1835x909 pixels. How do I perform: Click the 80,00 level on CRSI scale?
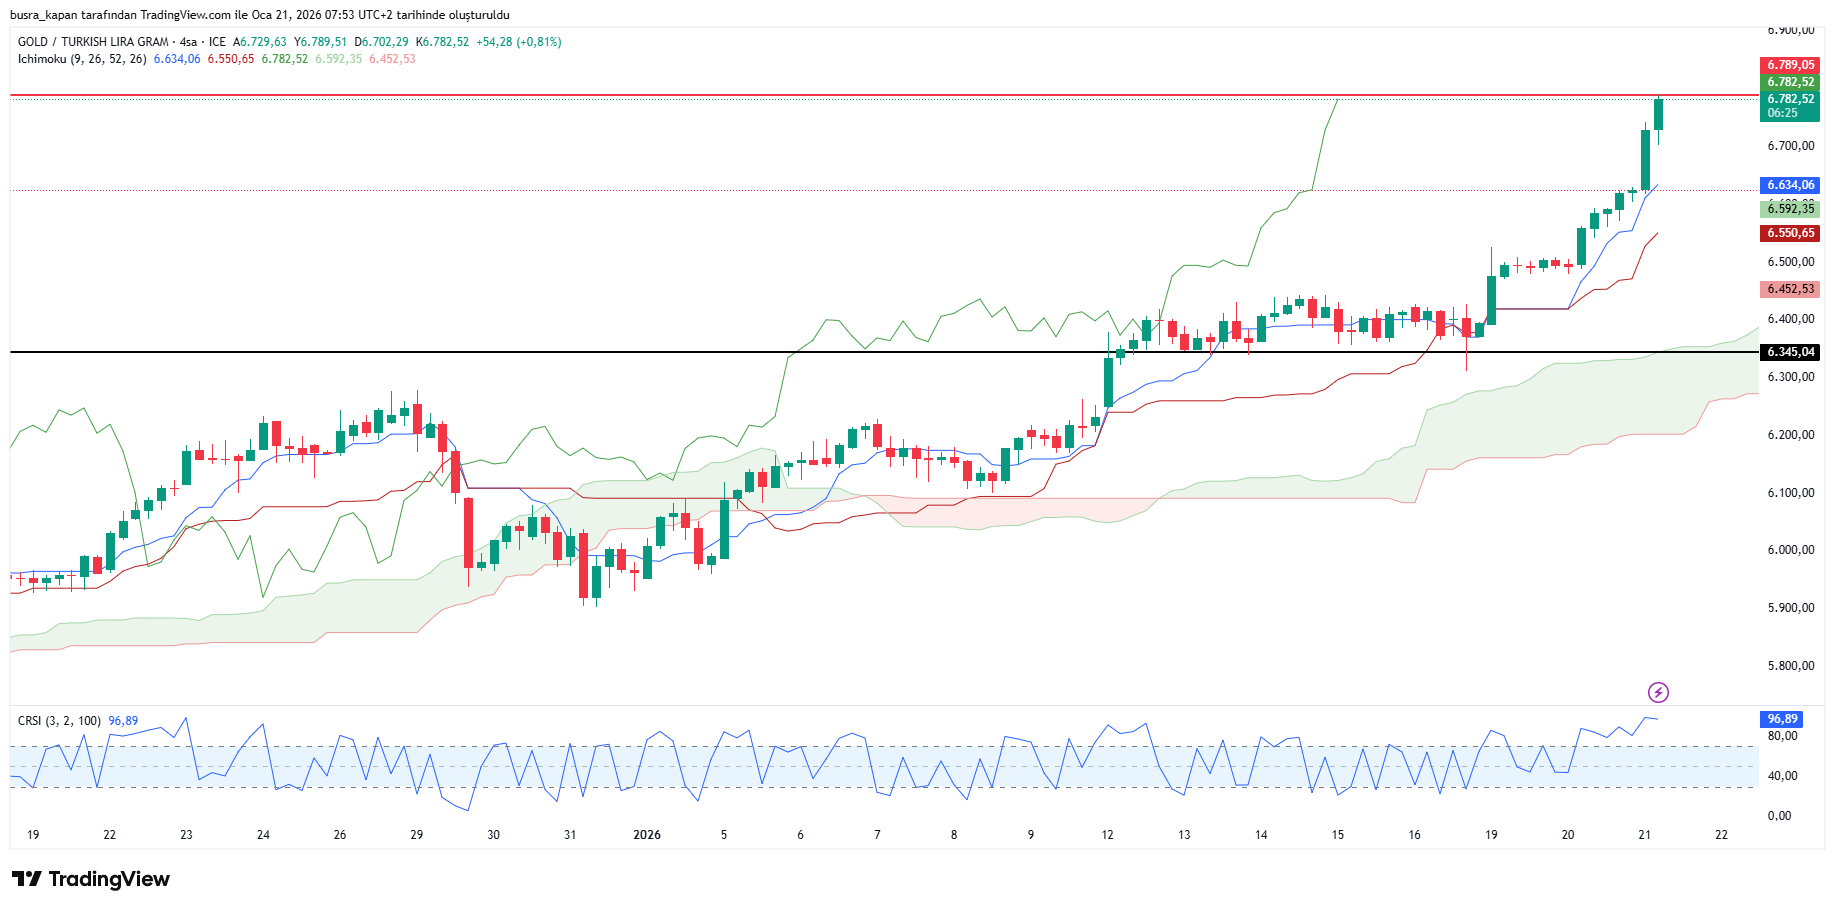pyautogui.click(x=1782, y=736)
